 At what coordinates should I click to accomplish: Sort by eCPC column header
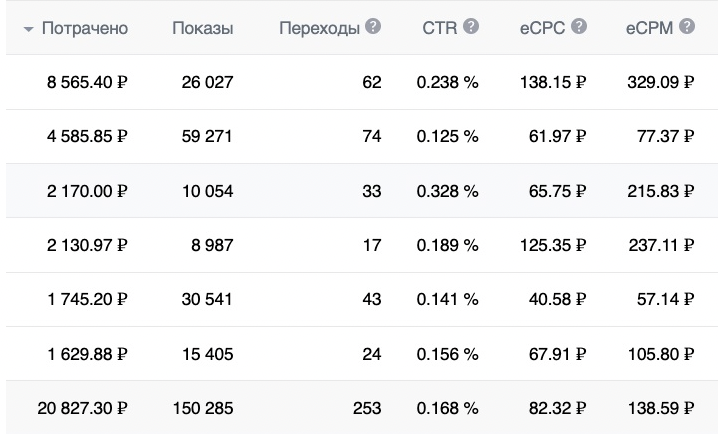pyautogui.click(x=543, y=28)
